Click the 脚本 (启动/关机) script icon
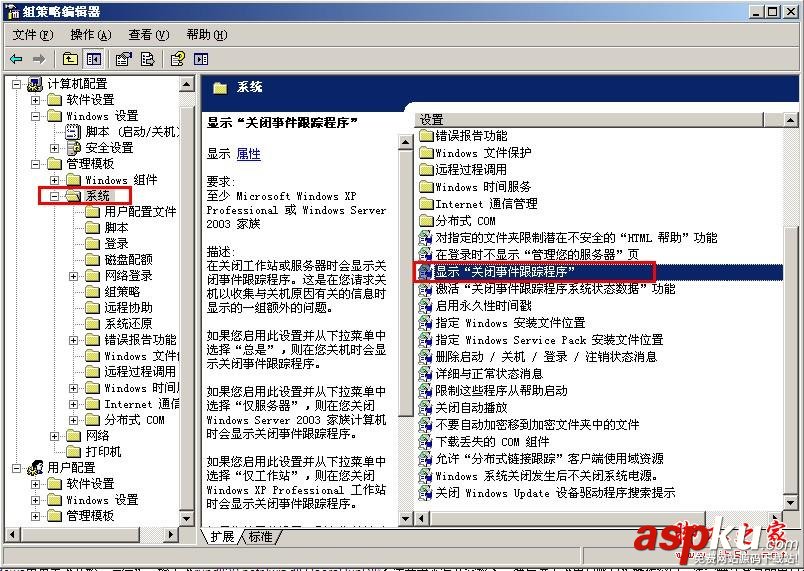 click(73, 132)
